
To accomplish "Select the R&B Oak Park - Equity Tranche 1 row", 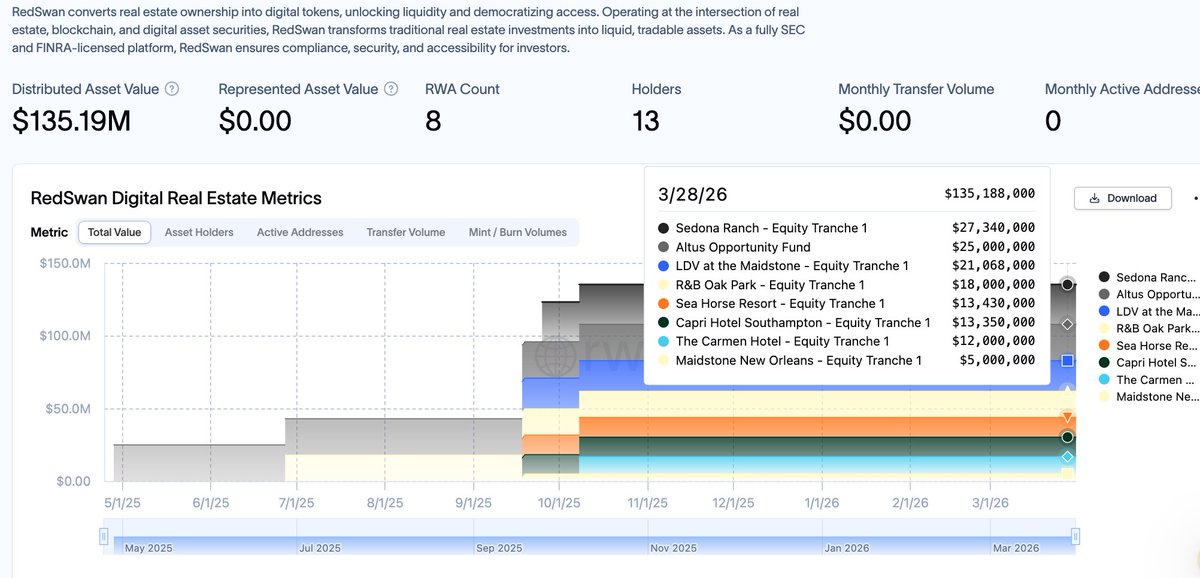I will (847, 285).
